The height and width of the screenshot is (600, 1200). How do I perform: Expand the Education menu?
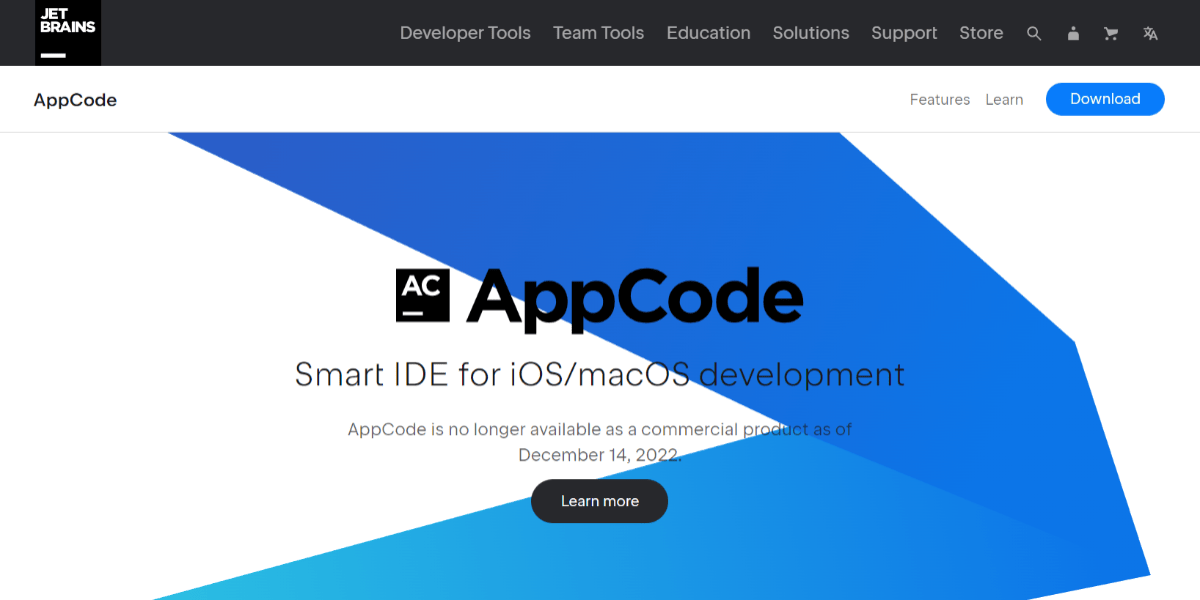point(708,33)
